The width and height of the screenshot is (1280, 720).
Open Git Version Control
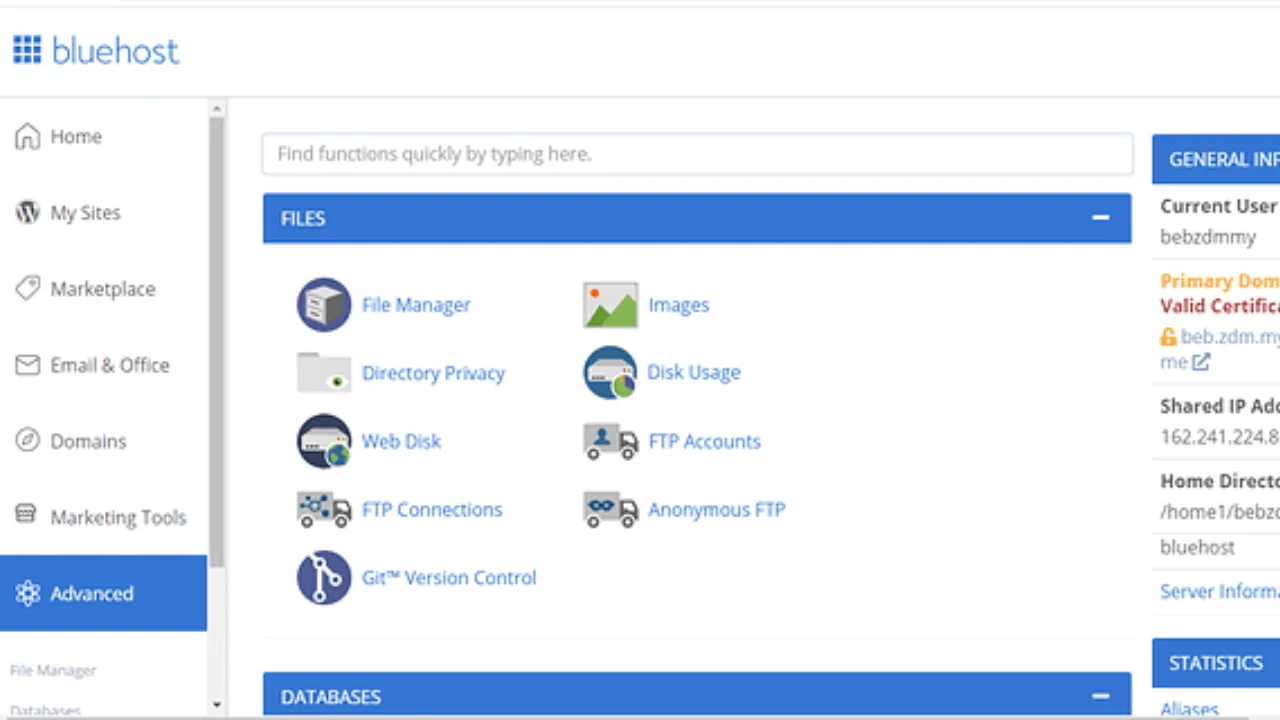pyautogui.click(x=323, y=577)
